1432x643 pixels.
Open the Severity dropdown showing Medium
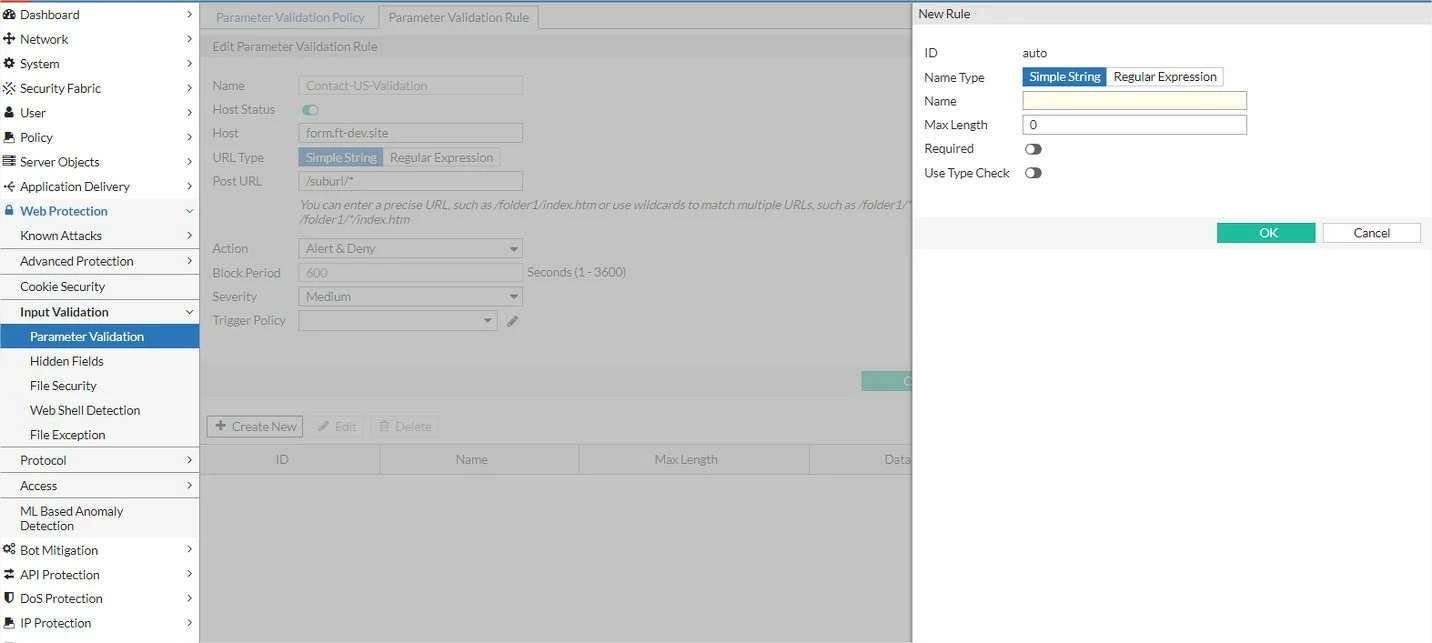coord(410,296)
